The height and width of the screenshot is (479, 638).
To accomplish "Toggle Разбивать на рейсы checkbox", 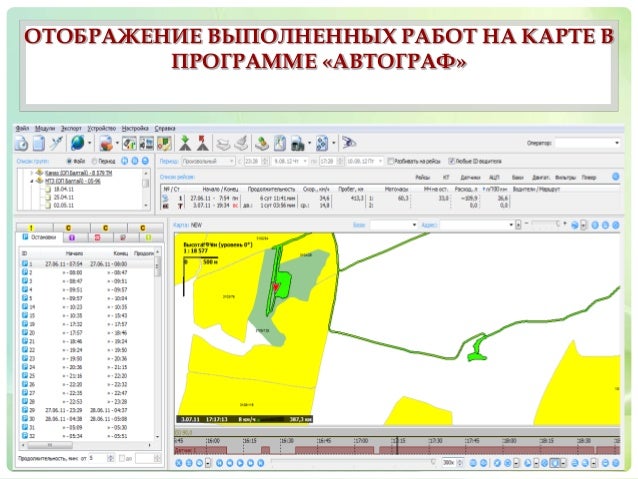I will [391, 161].
